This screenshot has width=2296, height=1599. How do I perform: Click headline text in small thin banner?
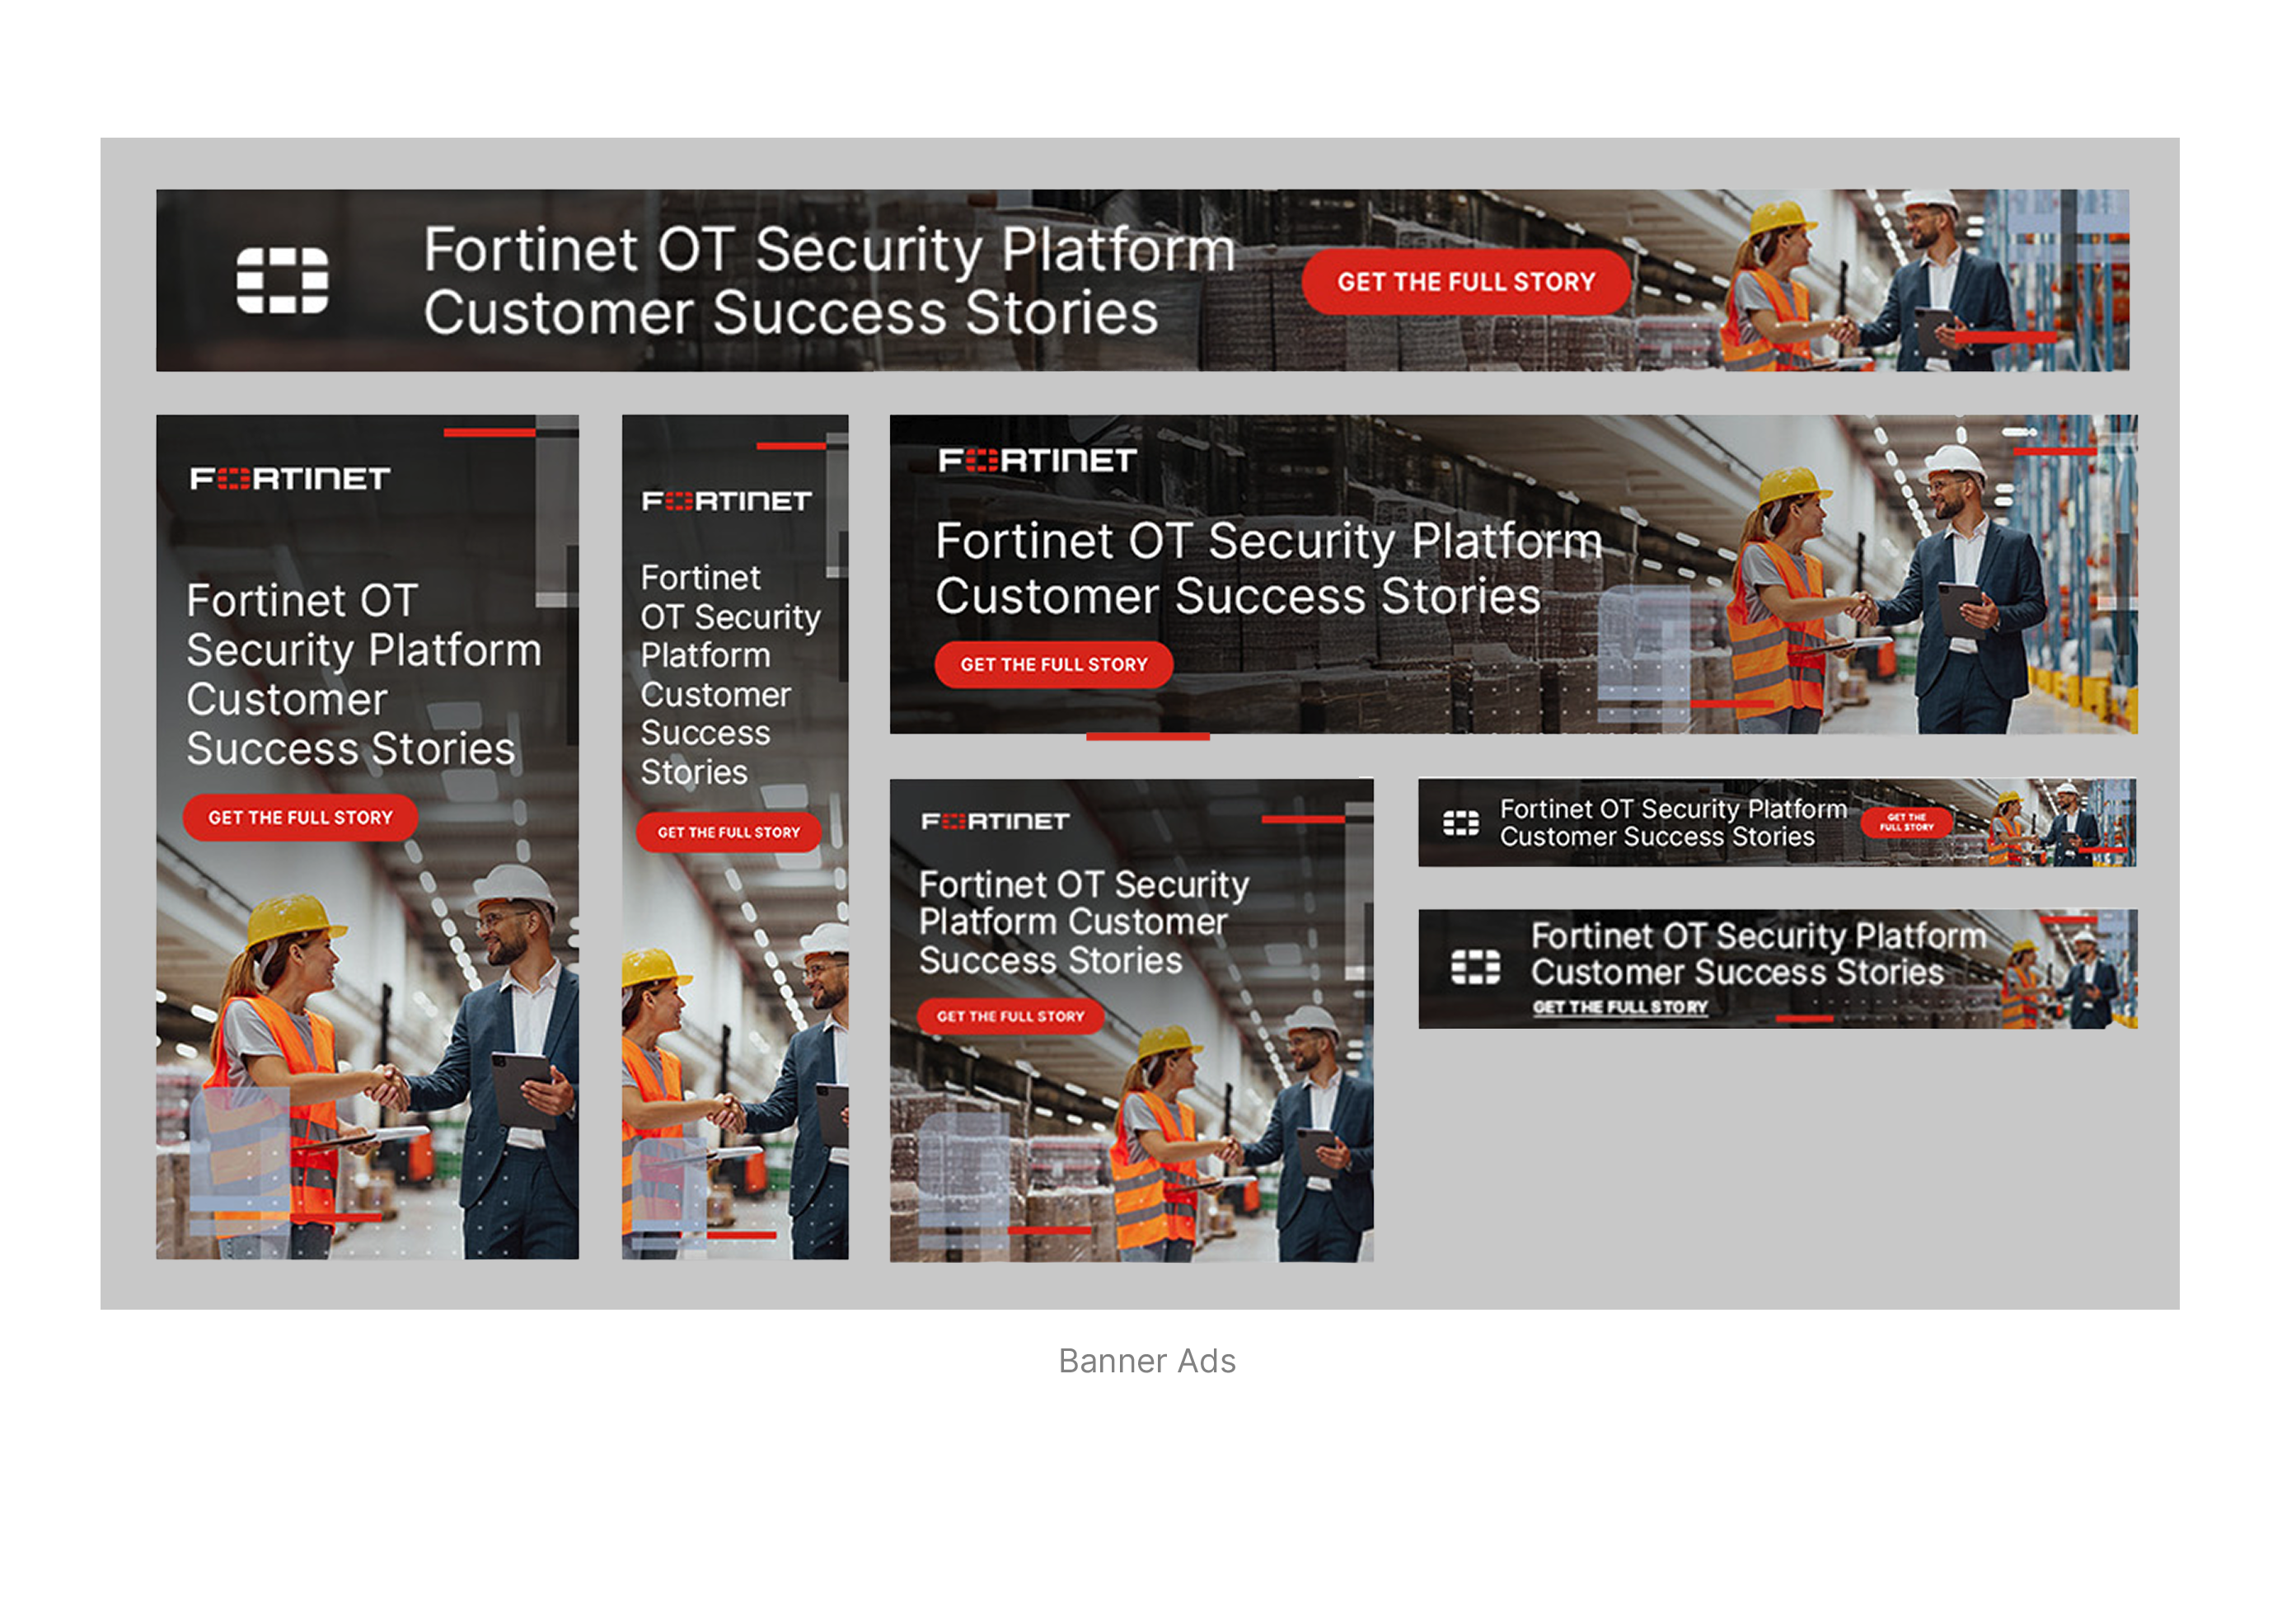tap(1673, 822)
